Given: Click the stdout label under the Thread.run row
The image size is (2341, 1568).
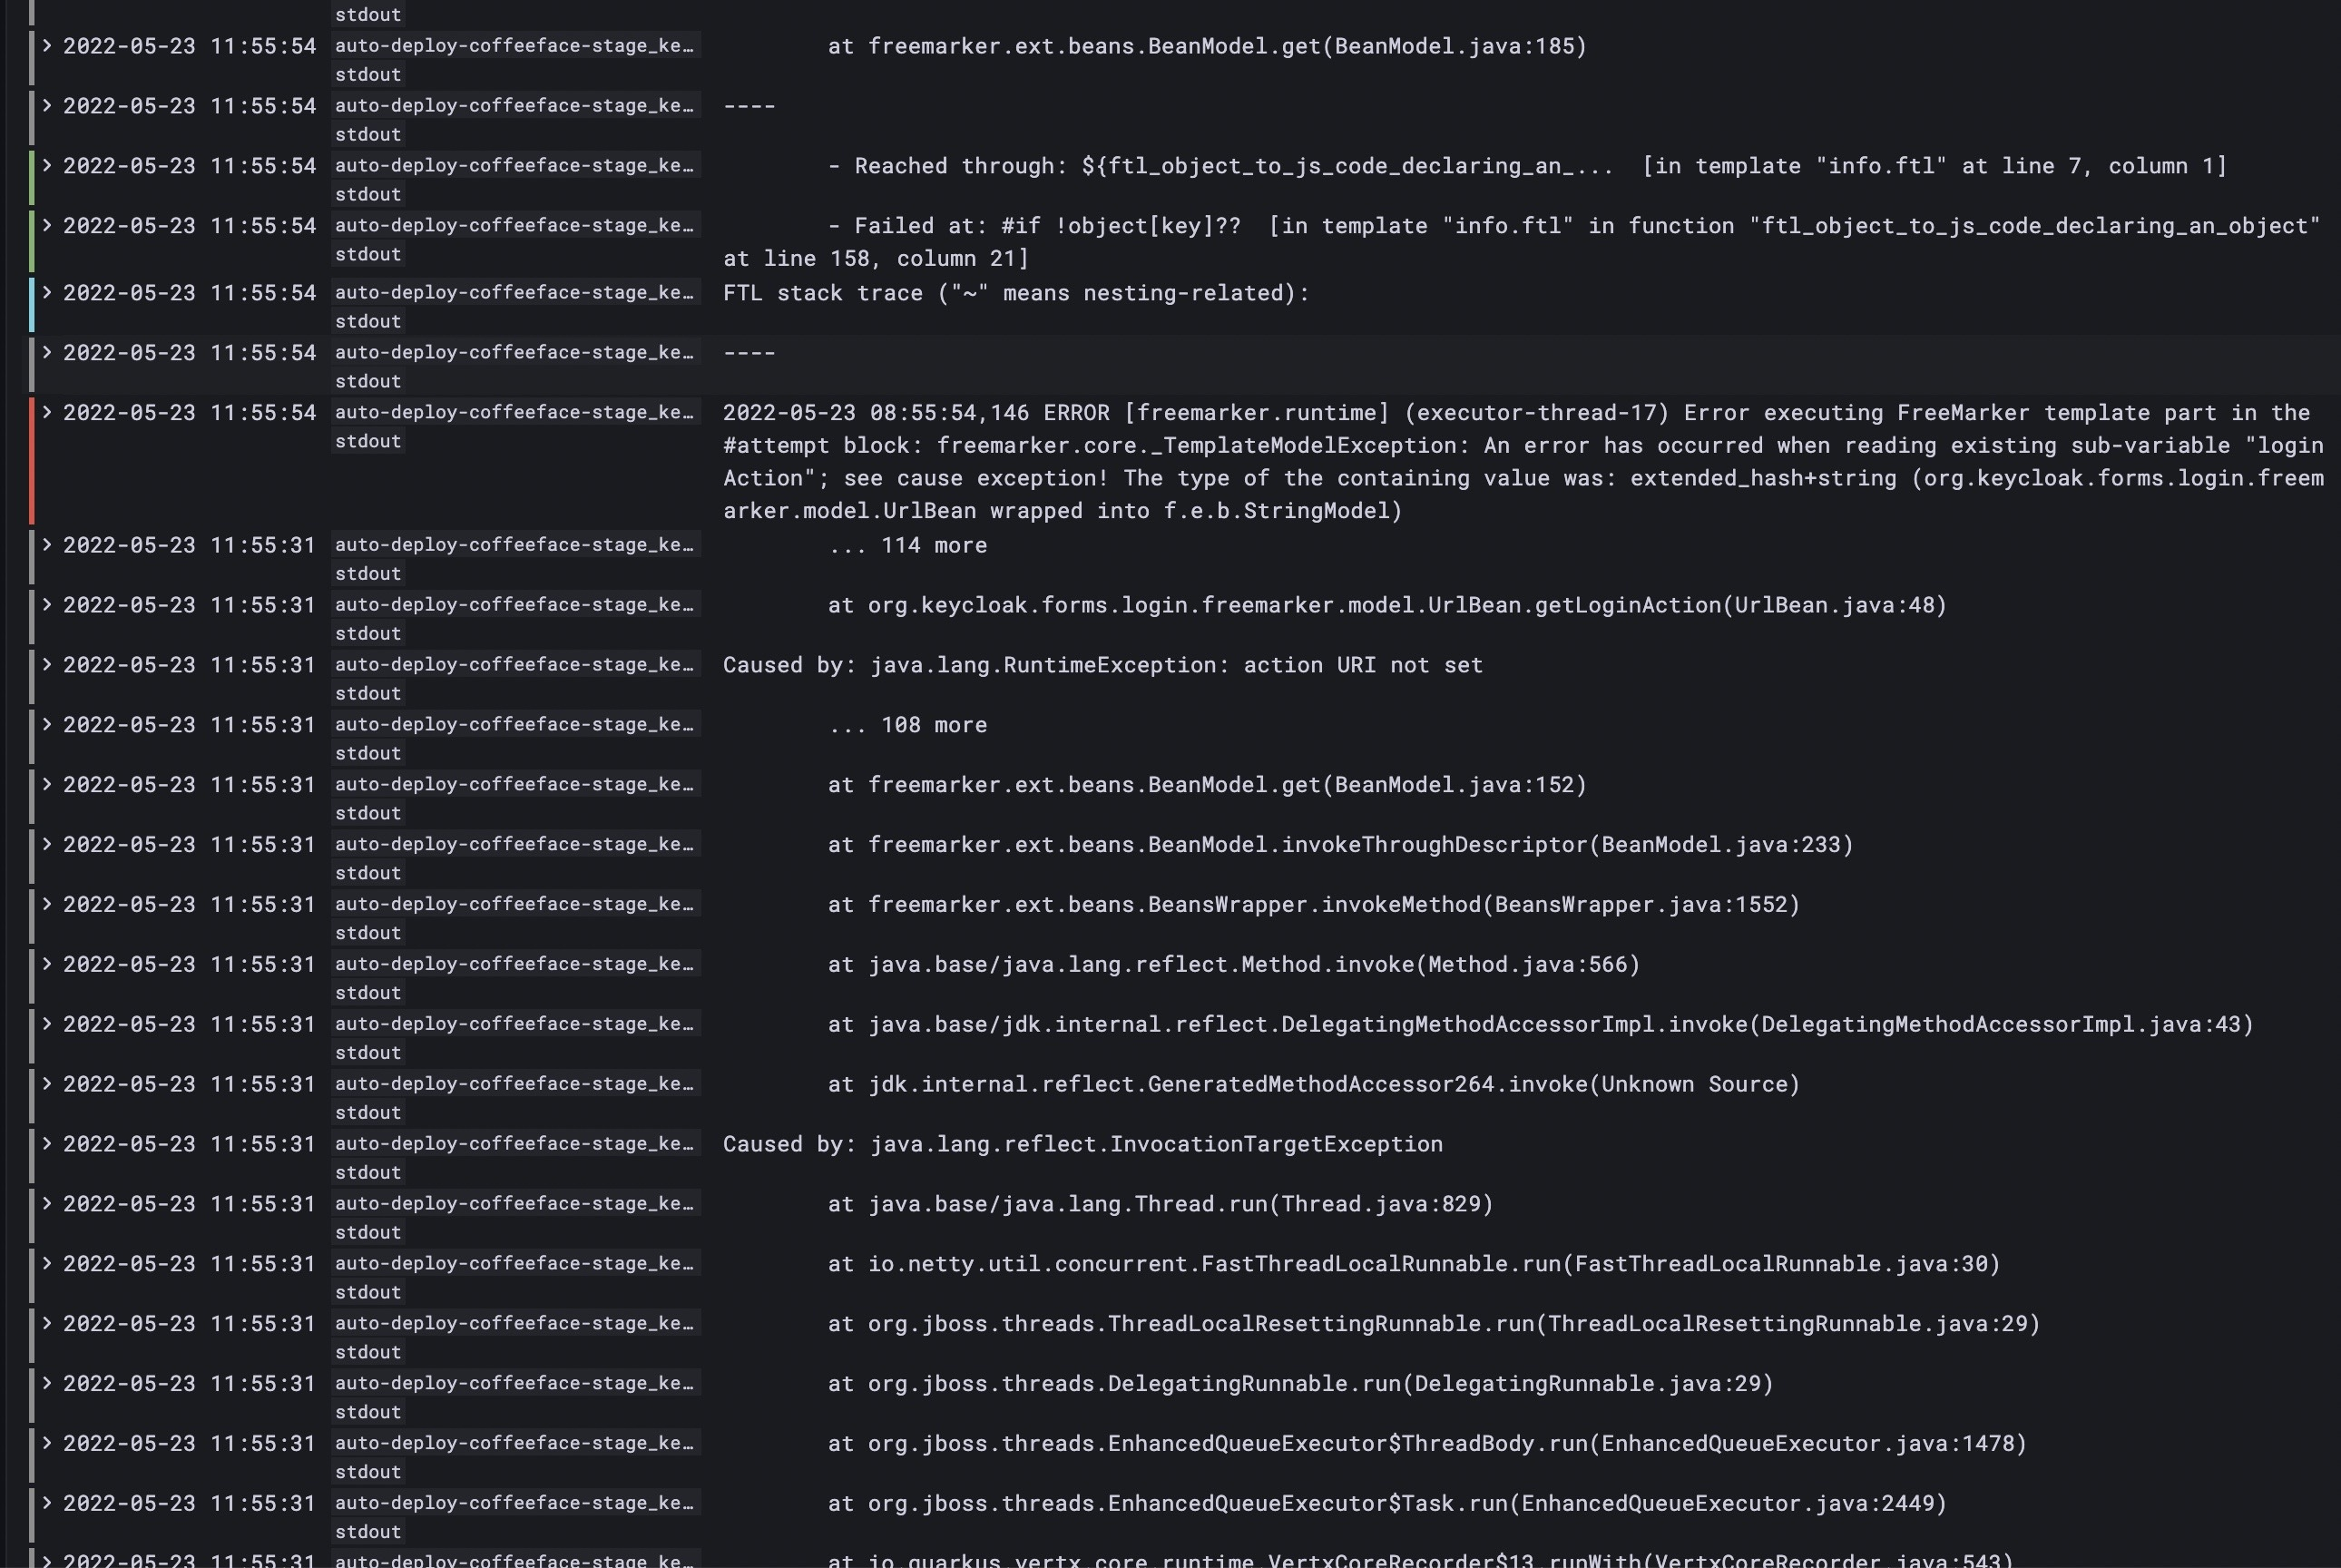Looking at the screenshot, I should pos(368,1232).
